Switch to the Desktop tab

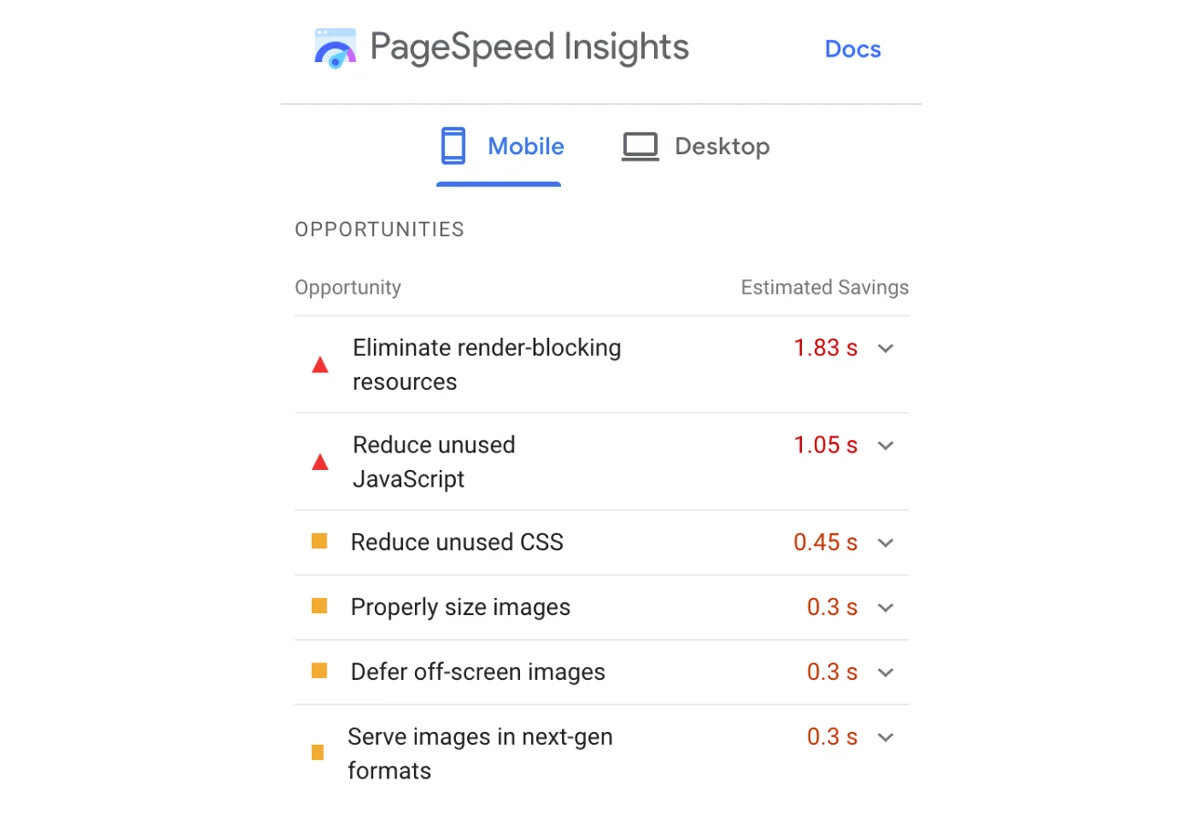coord(721,146)
